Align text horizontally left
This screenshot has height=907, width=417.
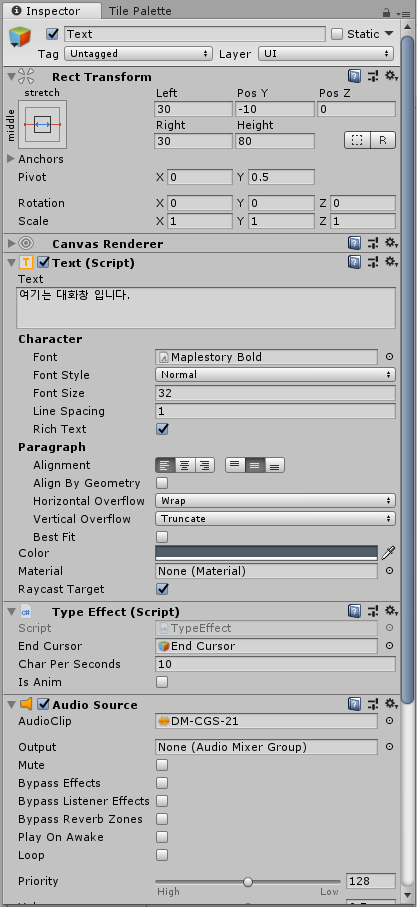point(166,465)
